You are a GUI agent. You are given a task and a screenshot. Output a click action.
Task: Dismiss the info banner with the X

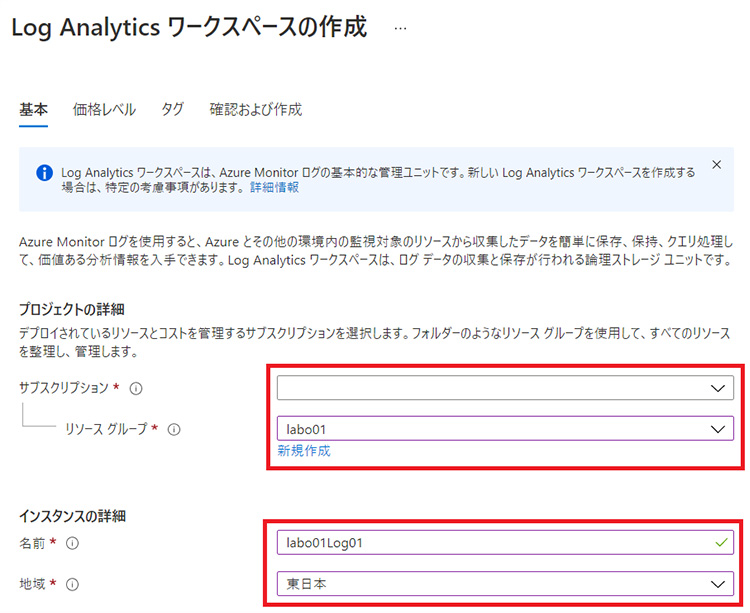(x=716, y=164)
